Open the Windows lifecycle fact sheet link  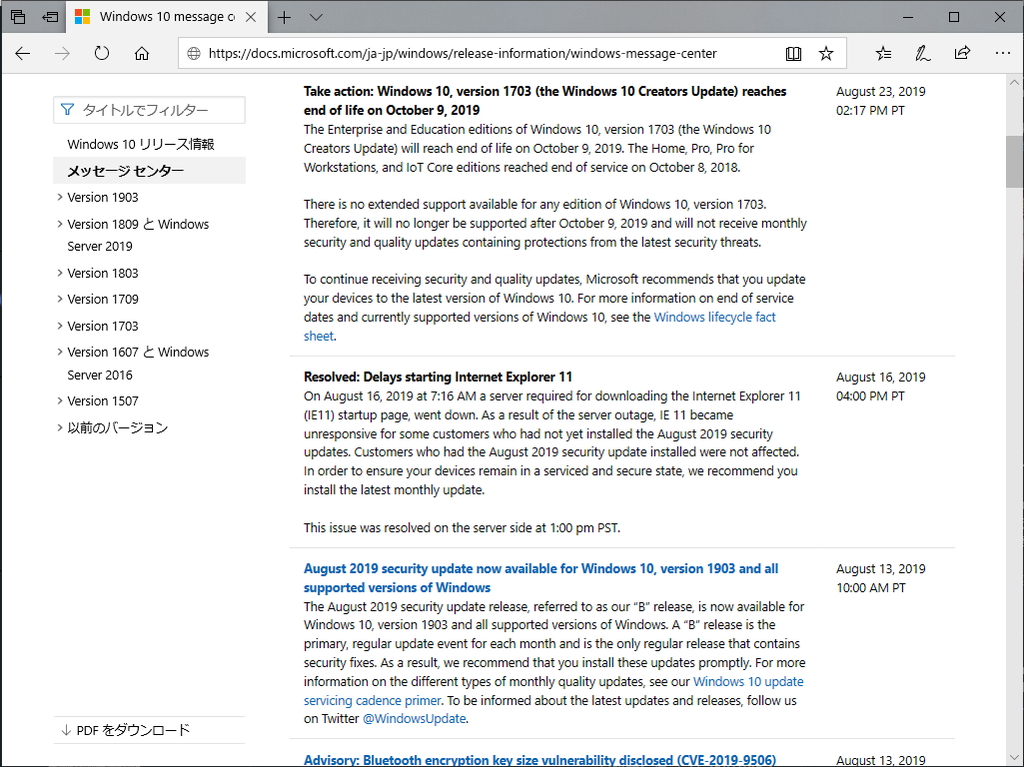click(714, 318)
